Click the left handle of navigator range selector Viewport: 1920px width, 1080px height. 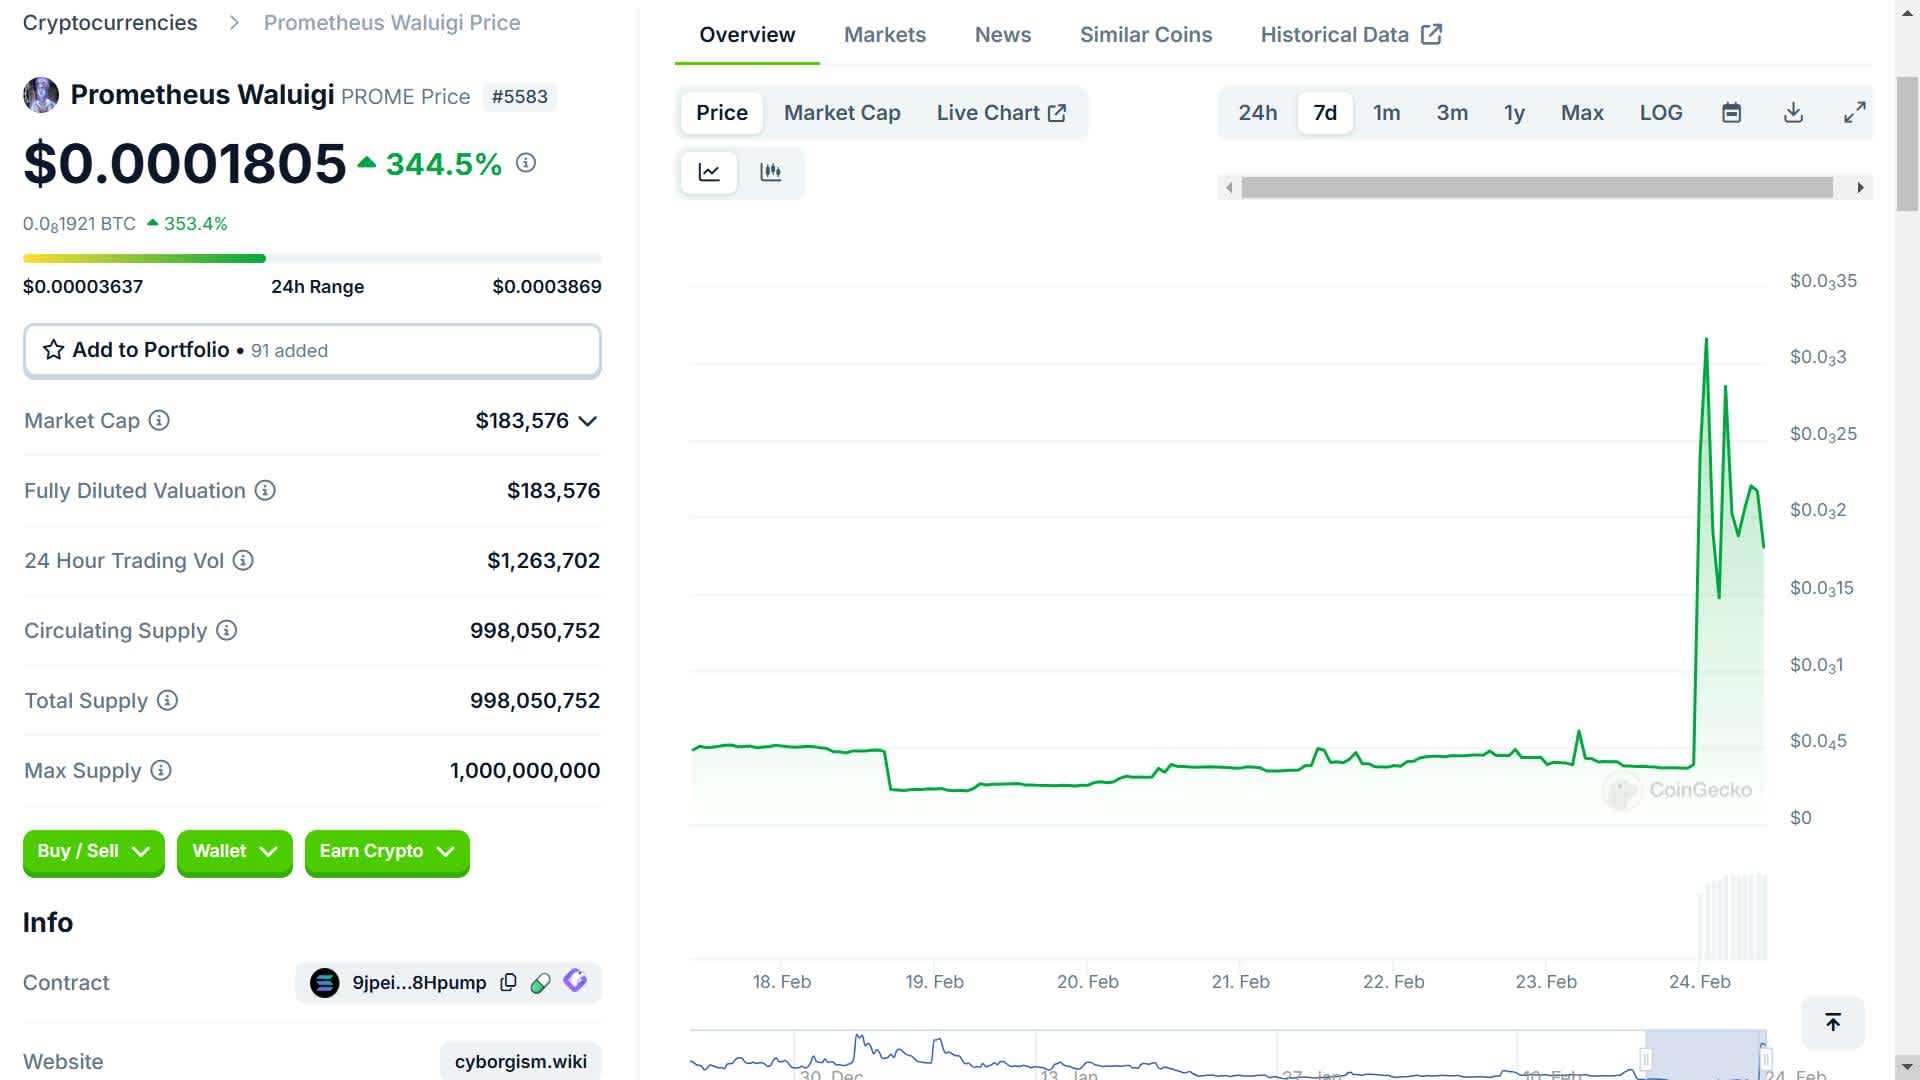[1645, 1059]
